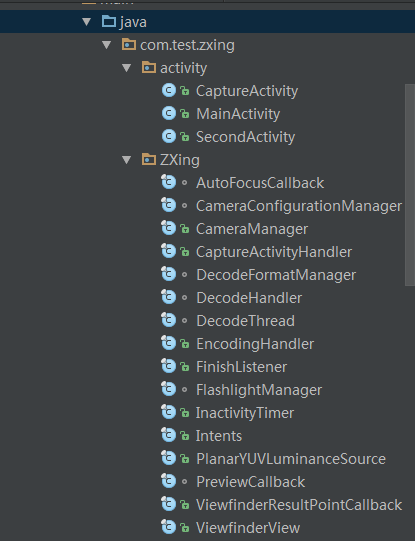This screenshot has width=415, height=541.
Task: Select the EncodingHandler class
Action: (x=255, y=344)
